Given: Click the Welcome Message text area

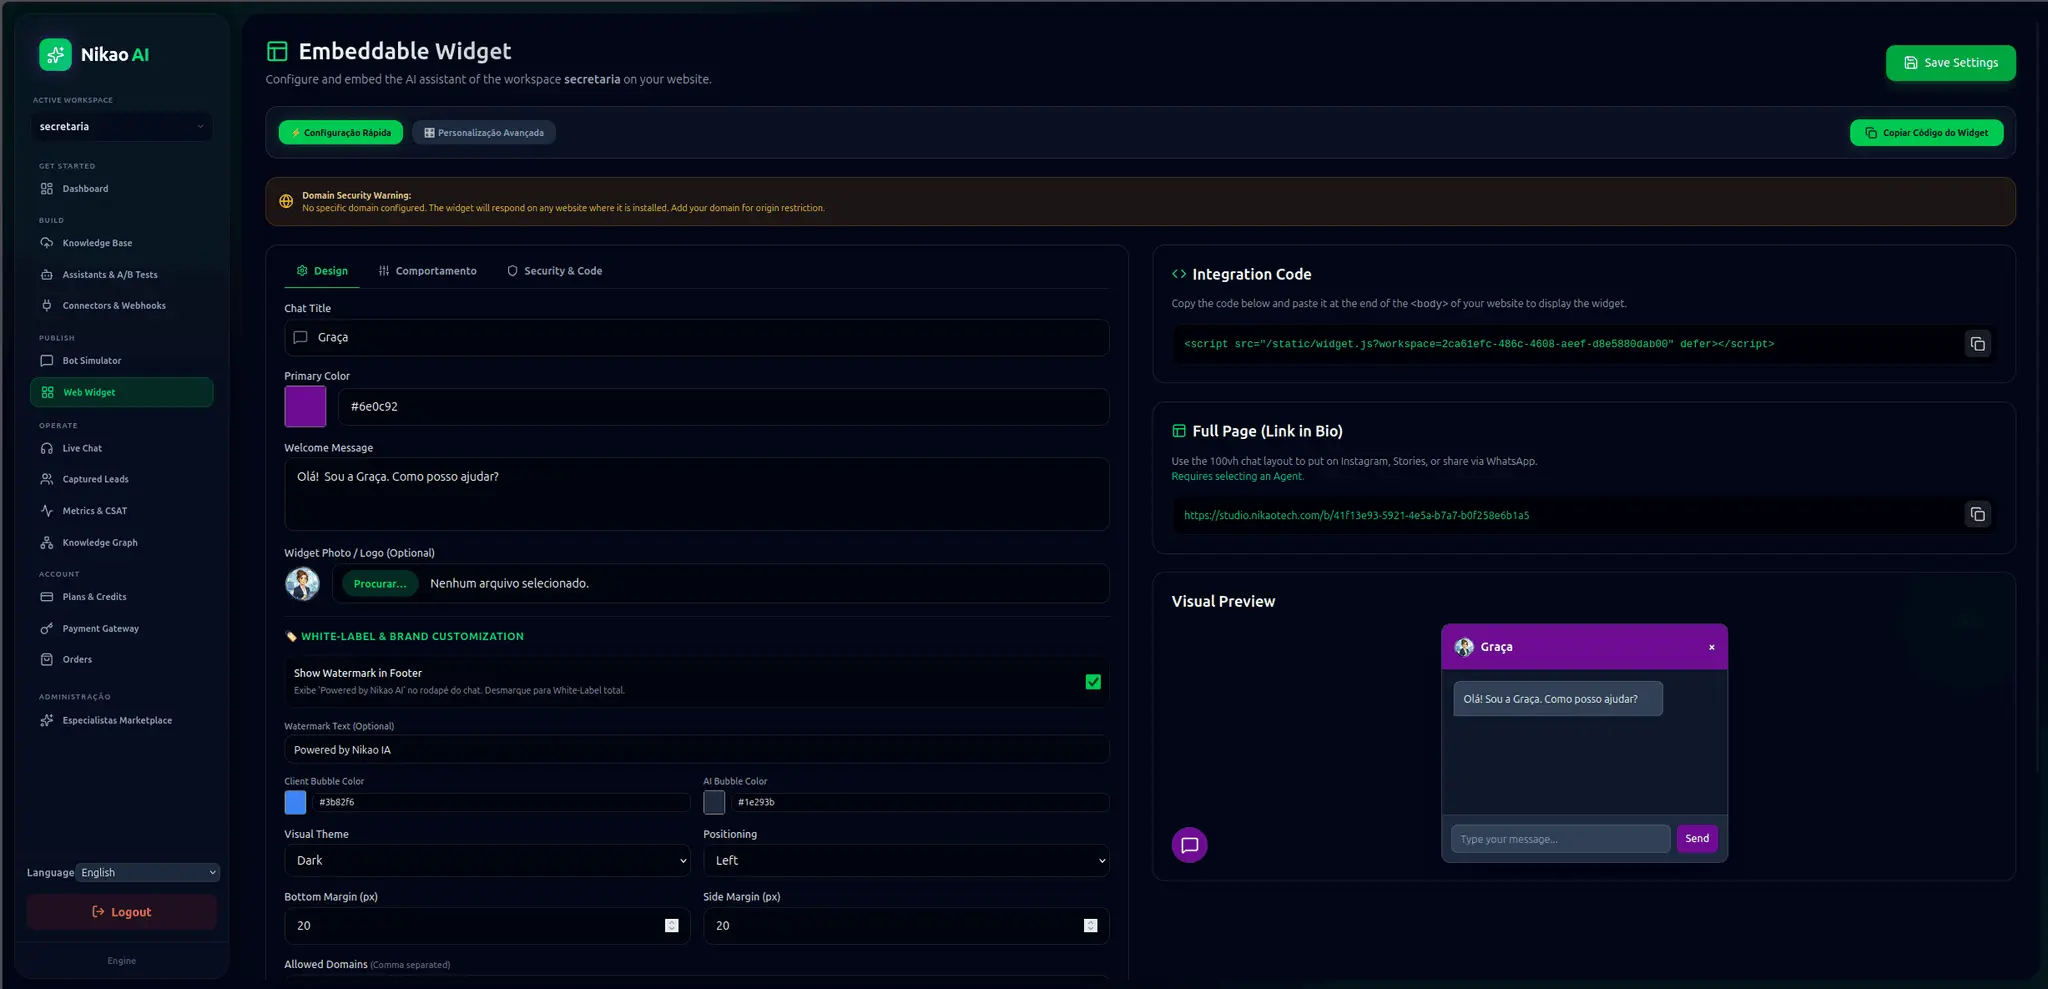Looking at the screenshot, I should [697, 494].
